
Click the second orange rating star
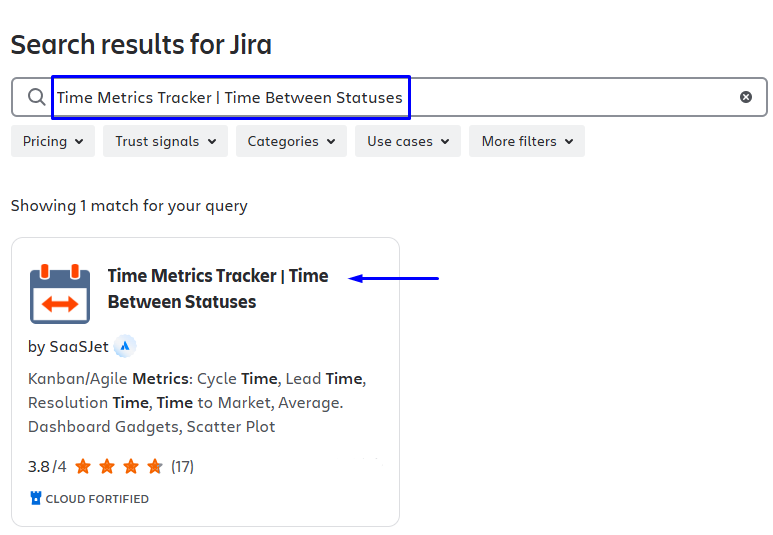coord(107,466)
